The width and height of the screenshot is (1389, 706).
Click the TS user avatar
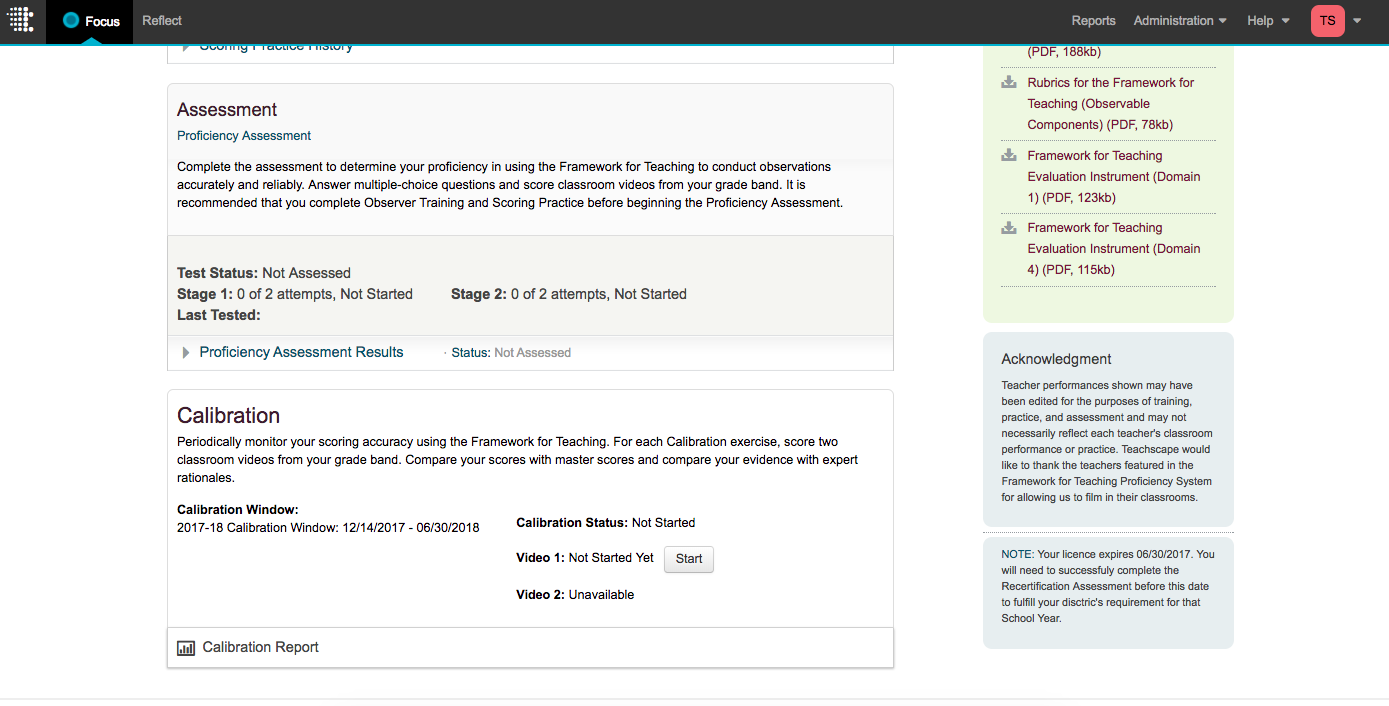(1327, 21)
